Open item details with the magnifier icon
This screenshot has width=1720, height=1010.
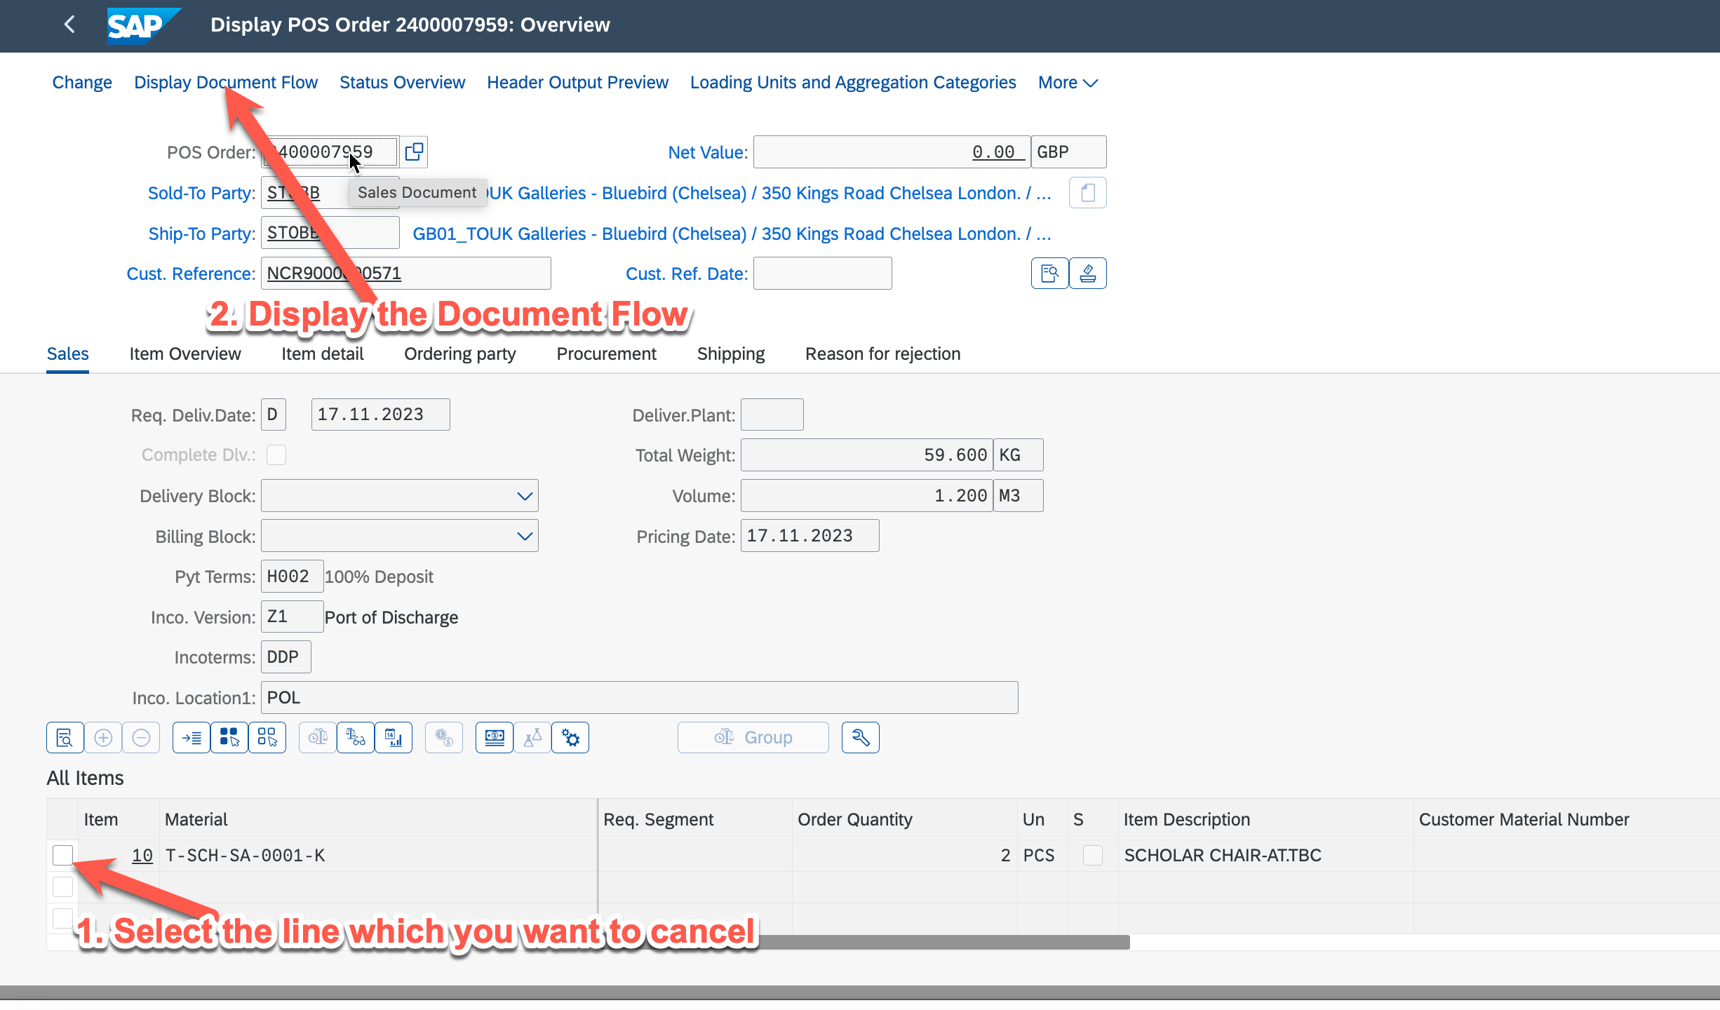click(x=64, y=737)
